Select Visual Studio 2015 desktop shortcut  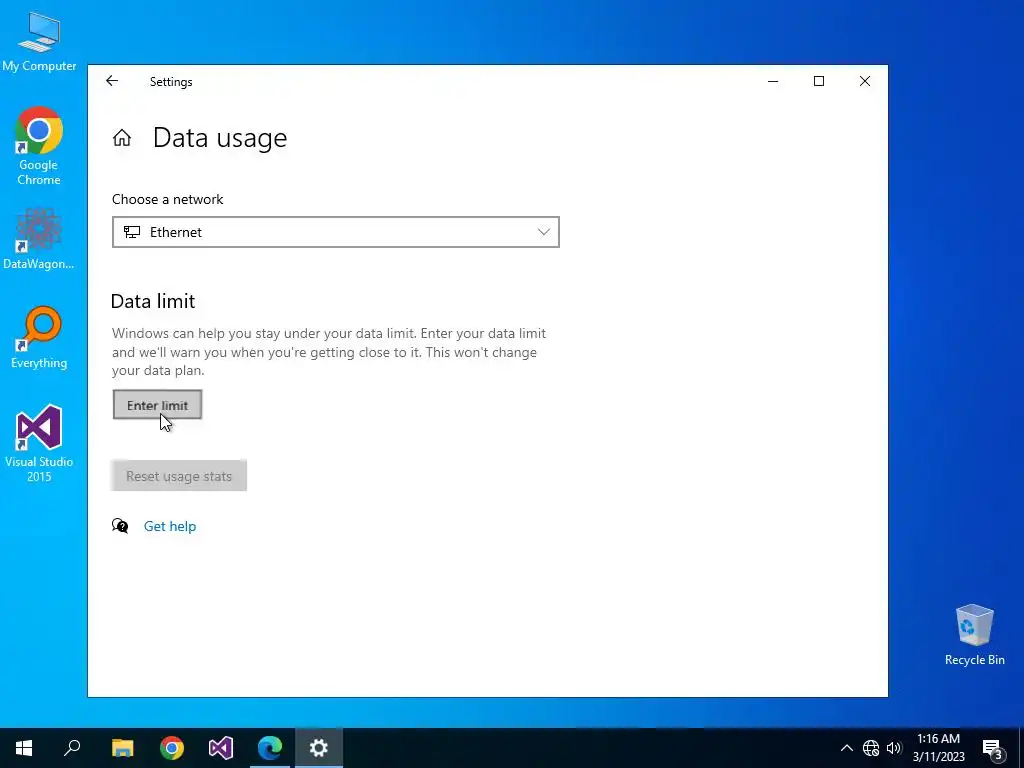39,444
